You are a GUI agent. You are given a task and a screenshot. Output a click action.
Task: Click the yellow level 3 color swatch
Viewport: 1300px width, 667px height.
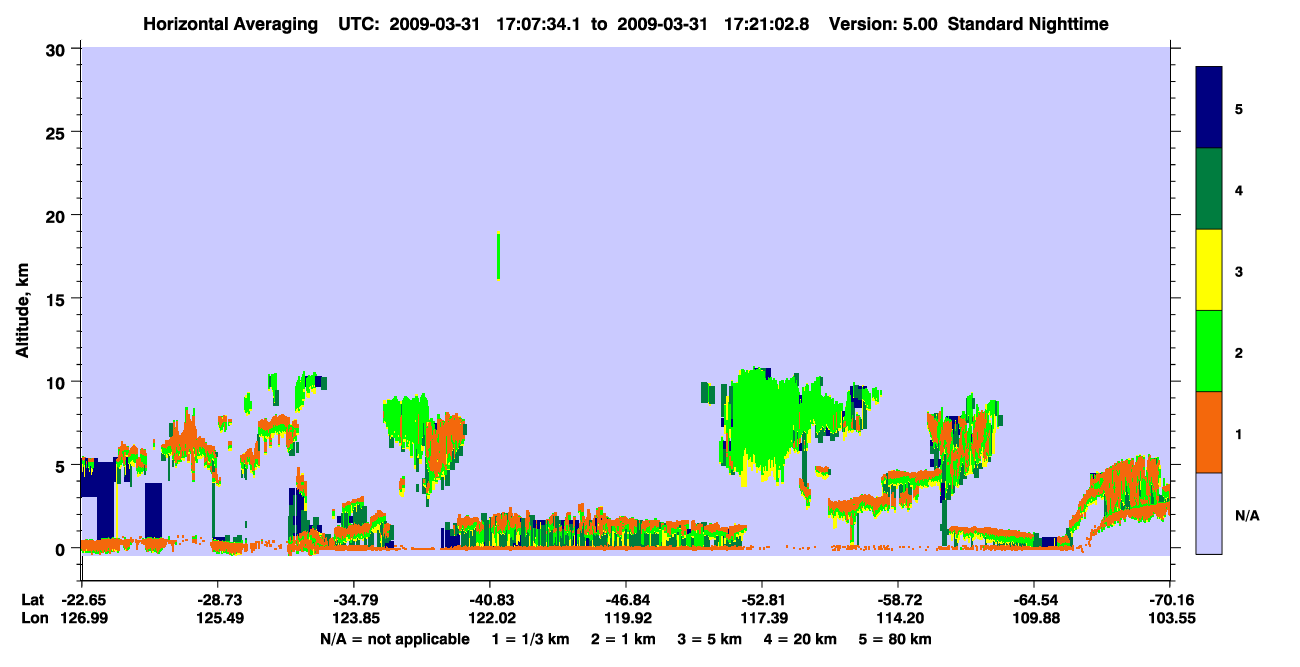(x=1209, y=270)
